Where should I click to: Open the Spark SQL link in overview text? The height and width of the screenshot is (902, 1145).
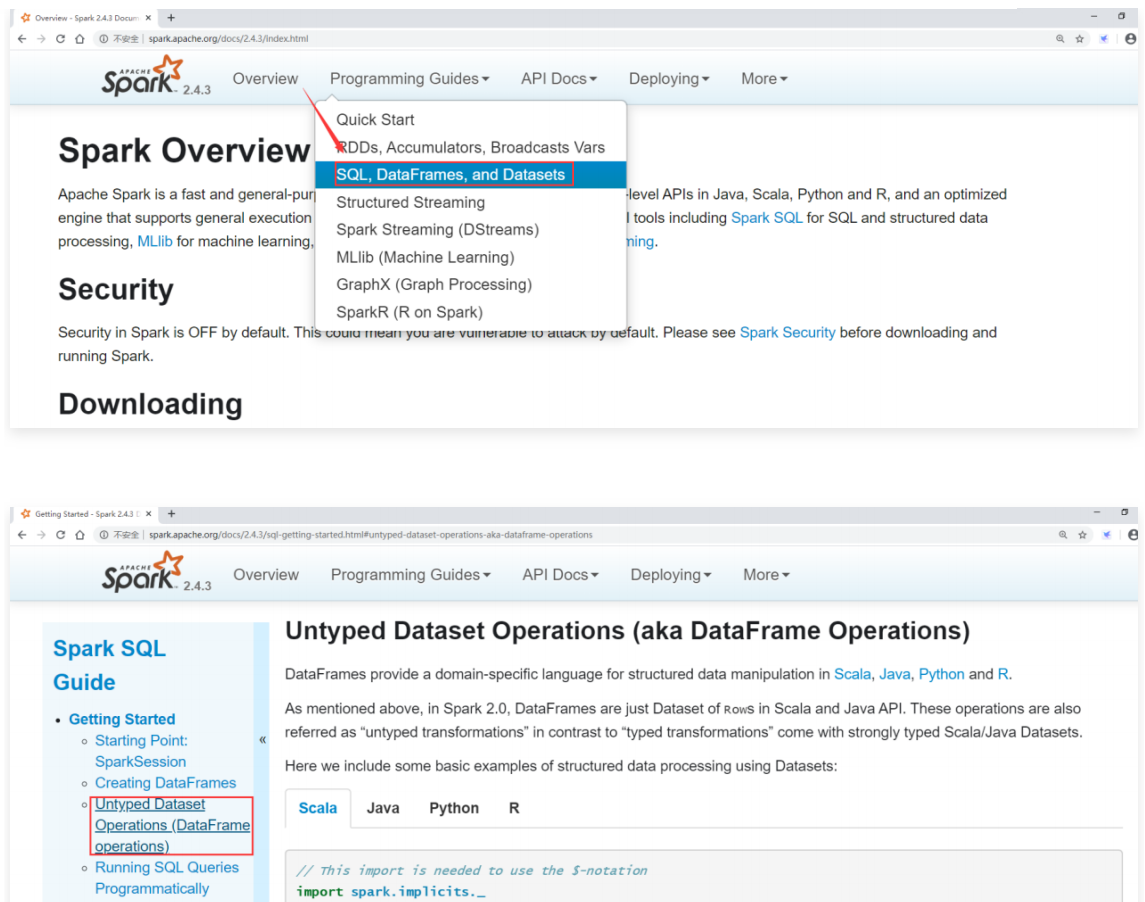(766, 218)
